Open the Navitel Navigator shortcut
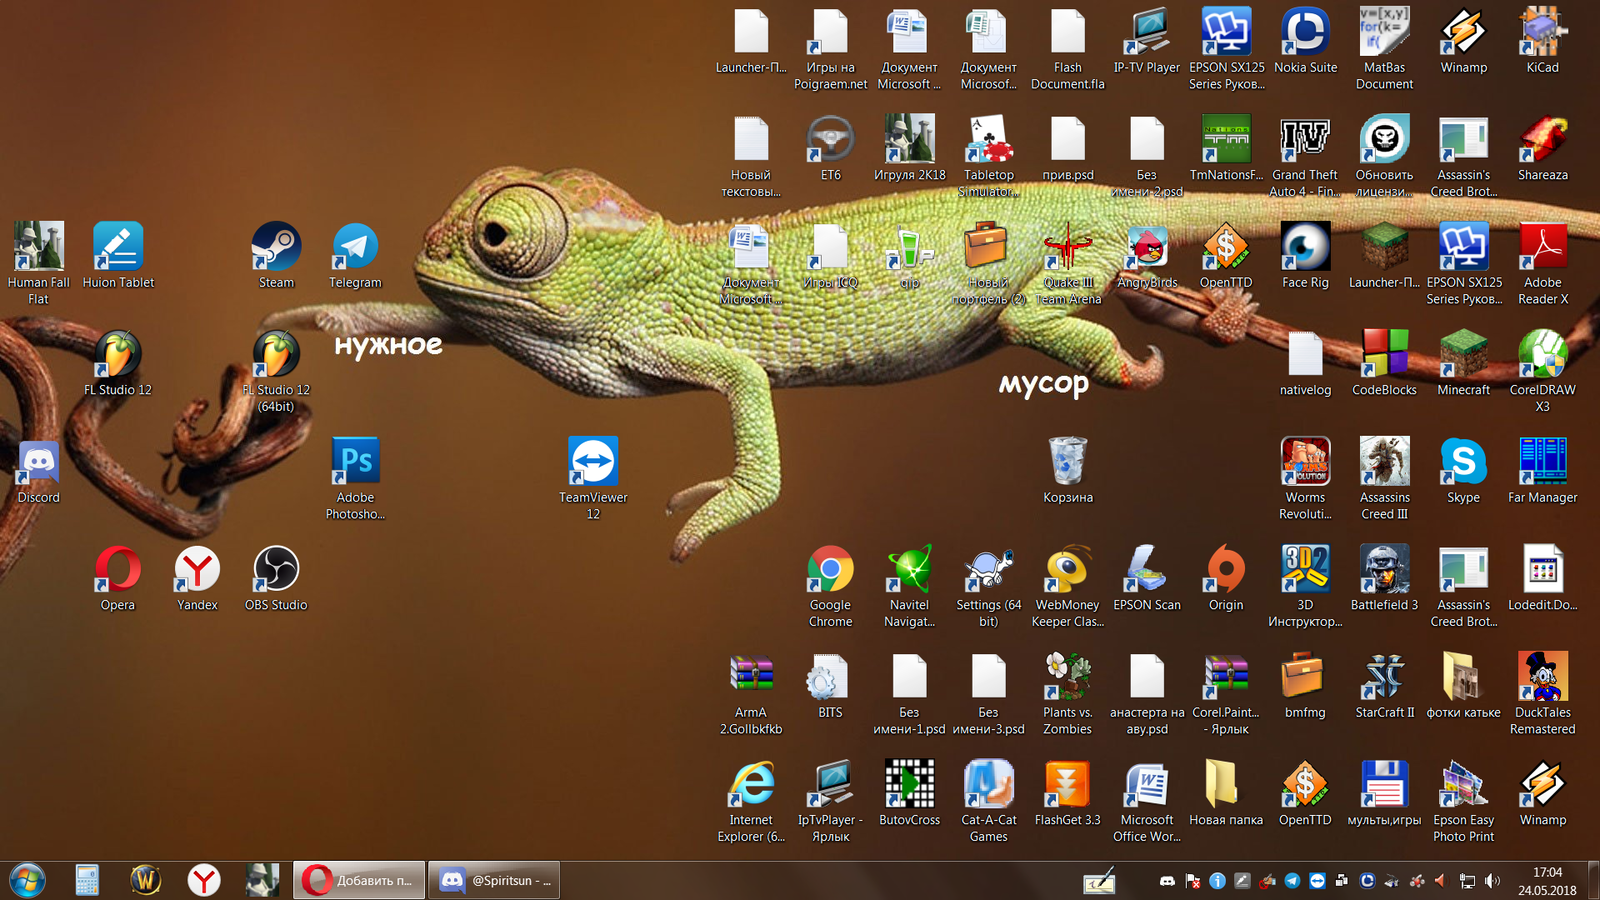This screenshot has height=900, width=1600. [x=909, y=586]
